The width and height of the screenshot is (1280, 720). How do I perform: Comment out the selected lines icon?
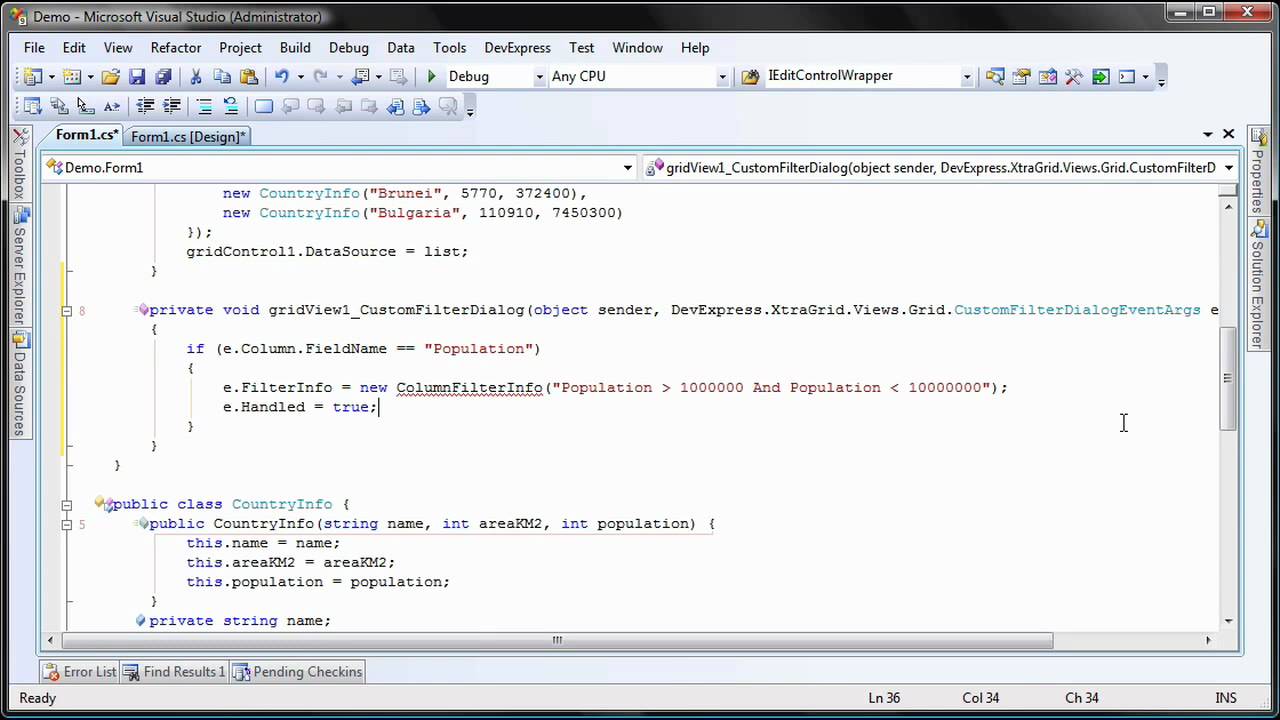click(204, 106)
